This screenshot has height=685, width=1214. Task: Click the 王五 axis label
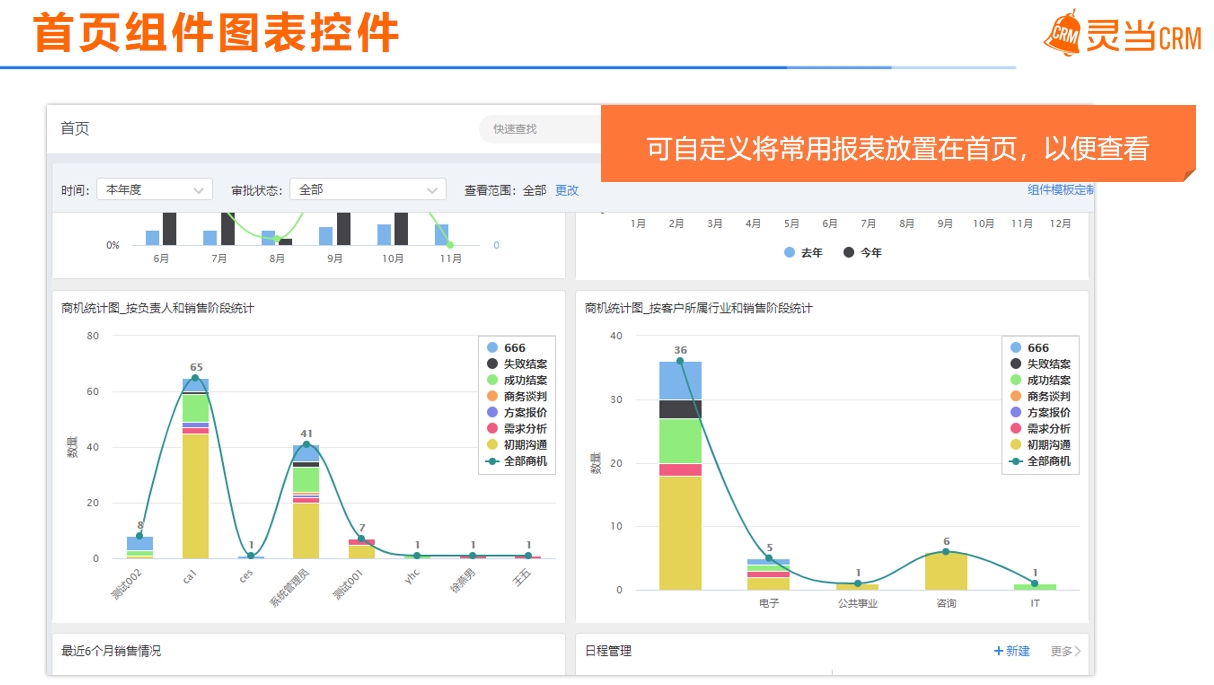click(x=523, y=576)
